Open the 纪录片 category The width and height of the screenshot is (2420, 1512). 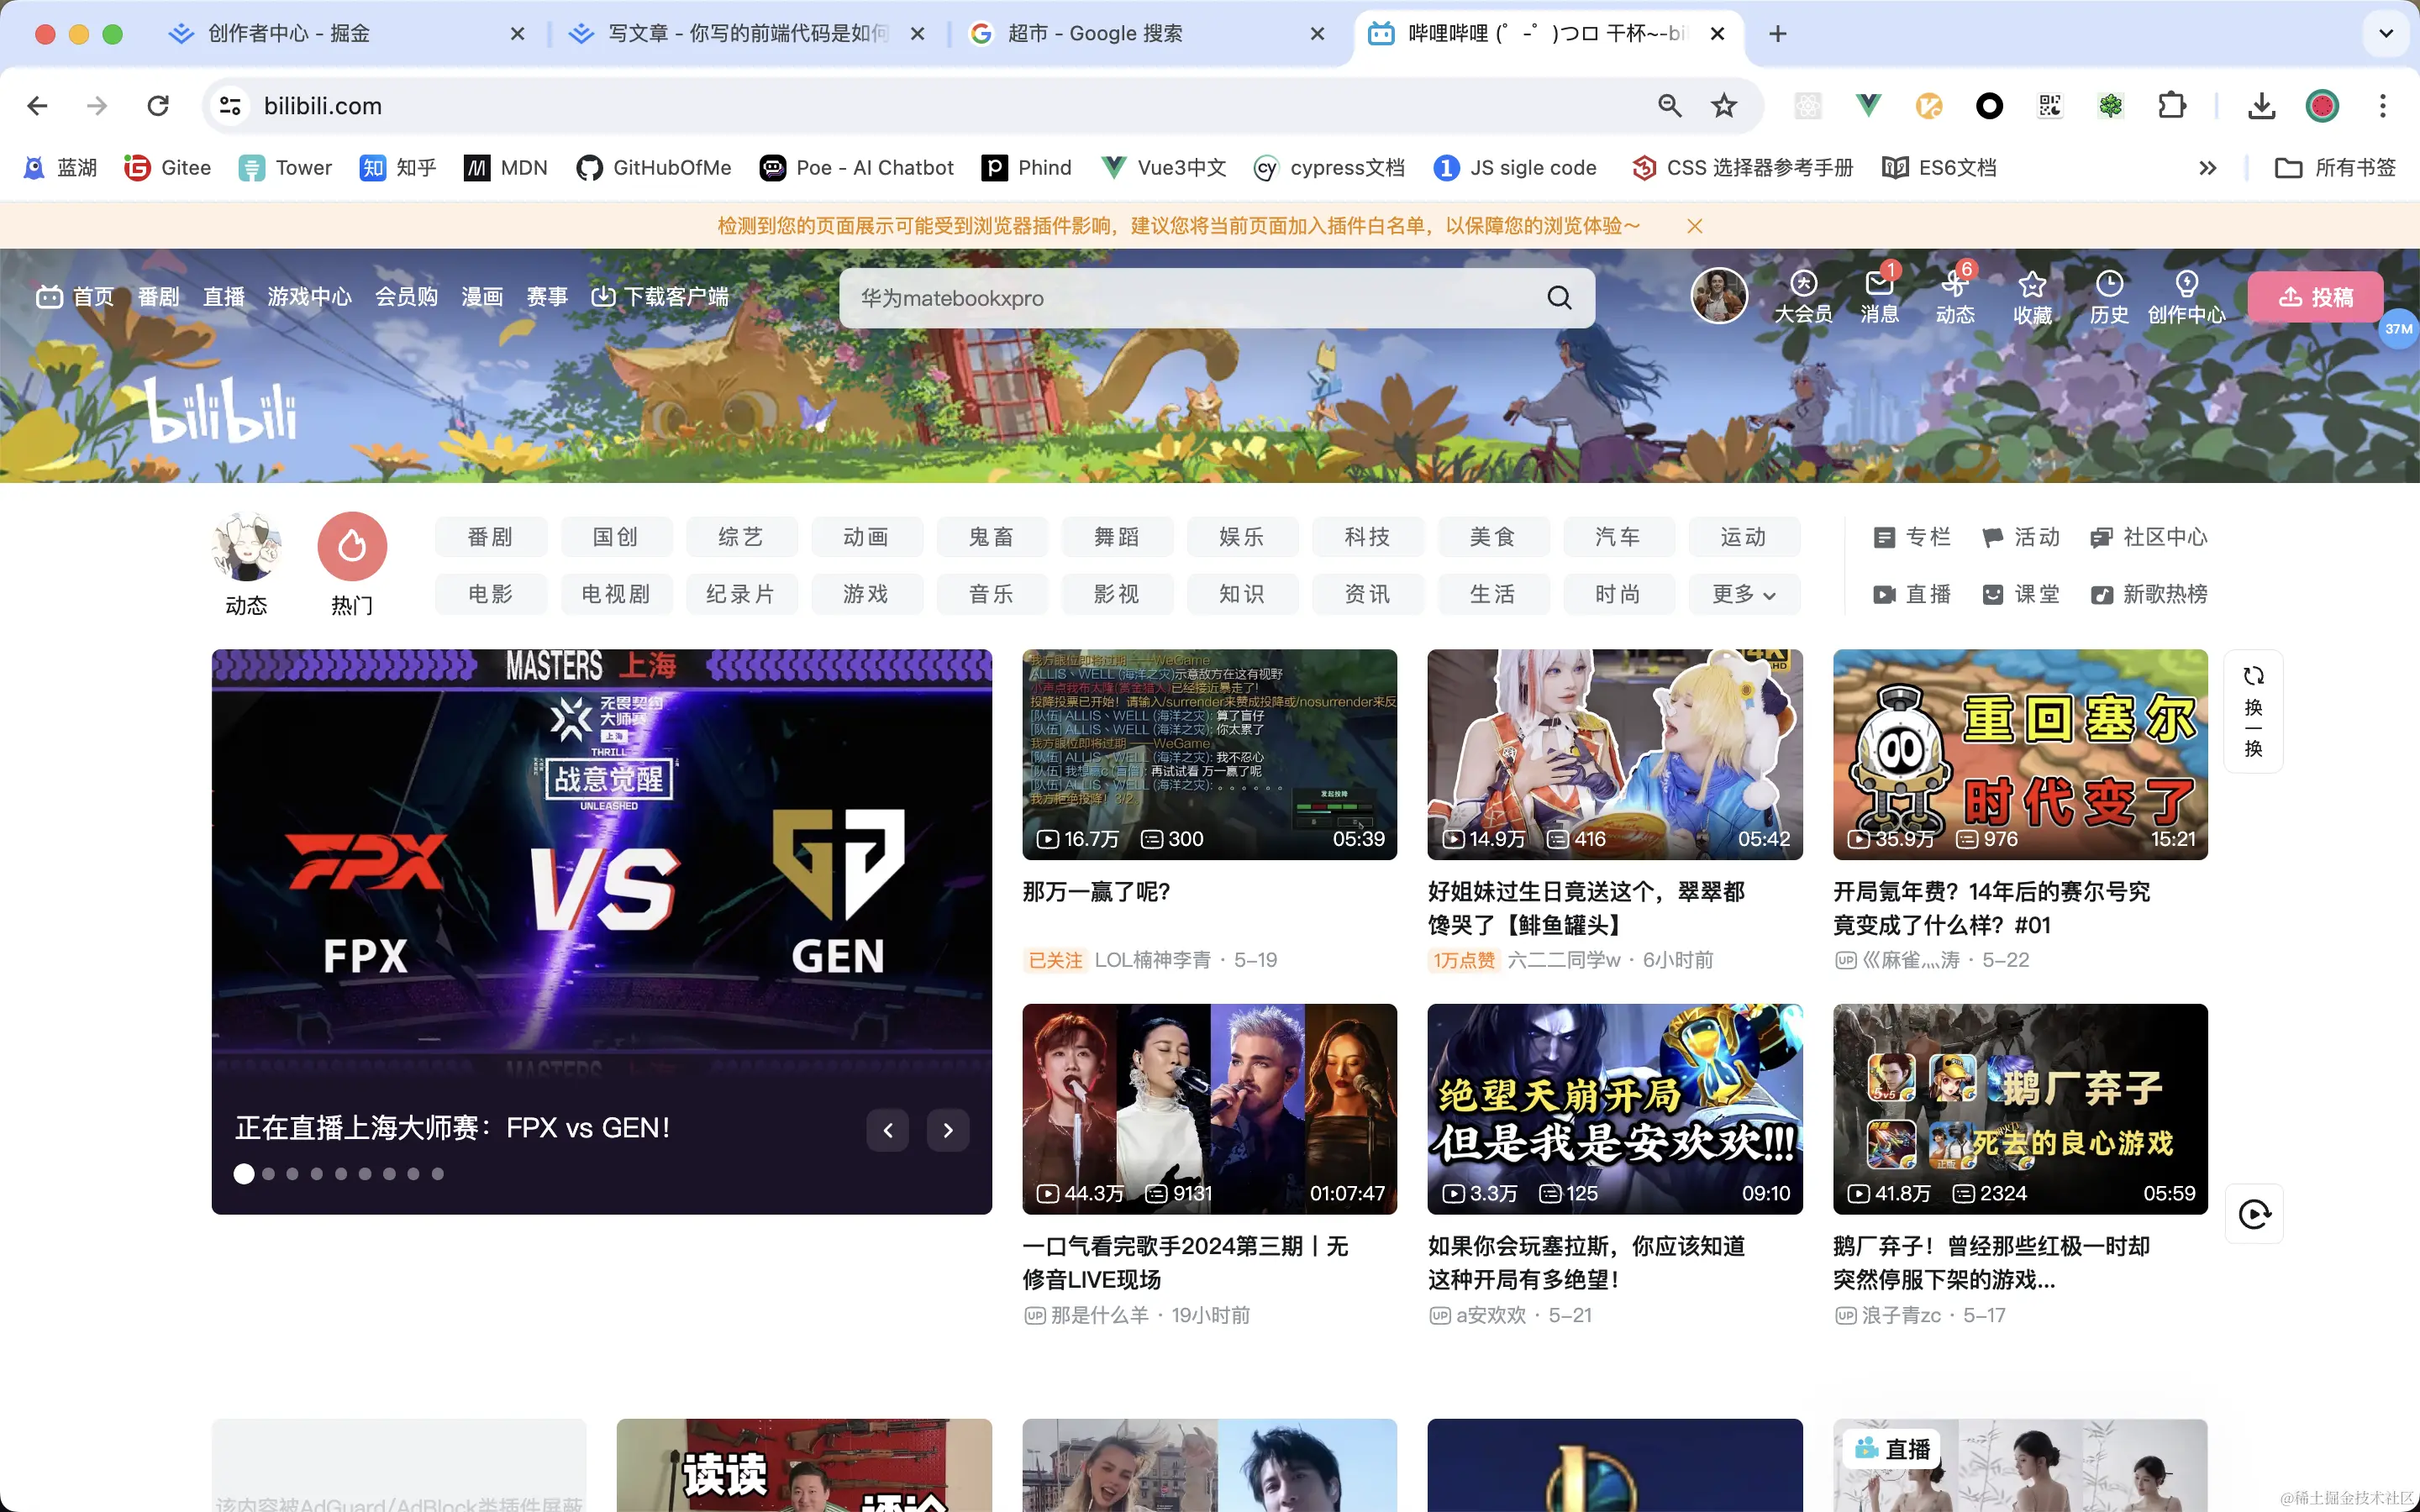pyautogui.click(x=741, y=594)
